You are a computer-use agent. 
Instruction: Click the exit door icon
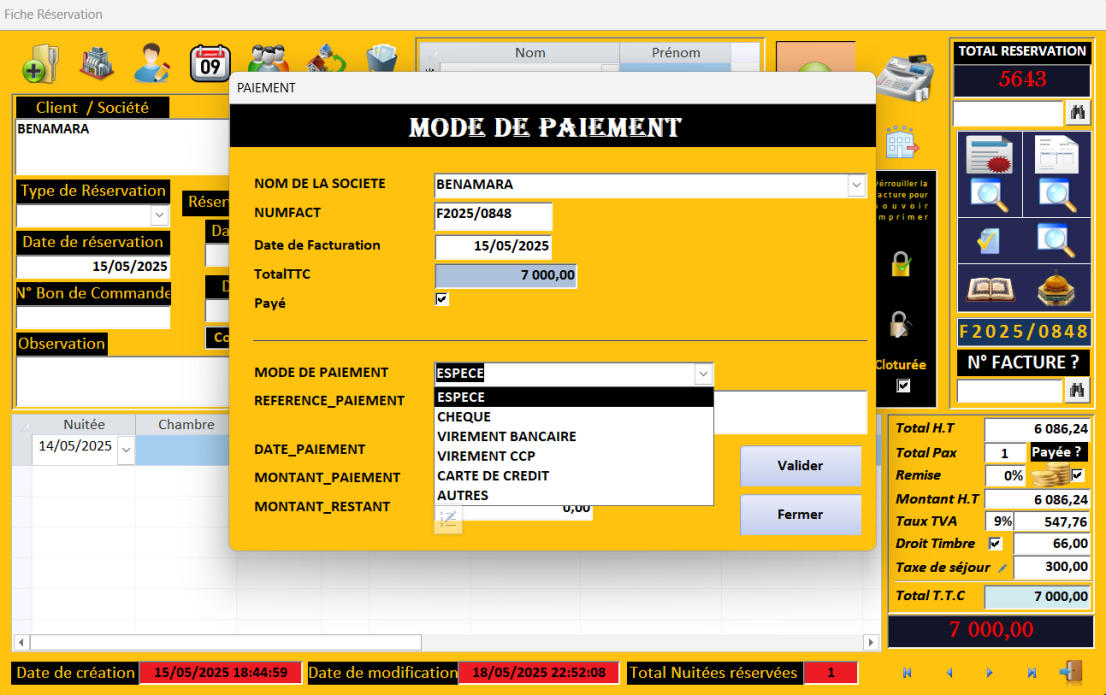click(1071, 672)
